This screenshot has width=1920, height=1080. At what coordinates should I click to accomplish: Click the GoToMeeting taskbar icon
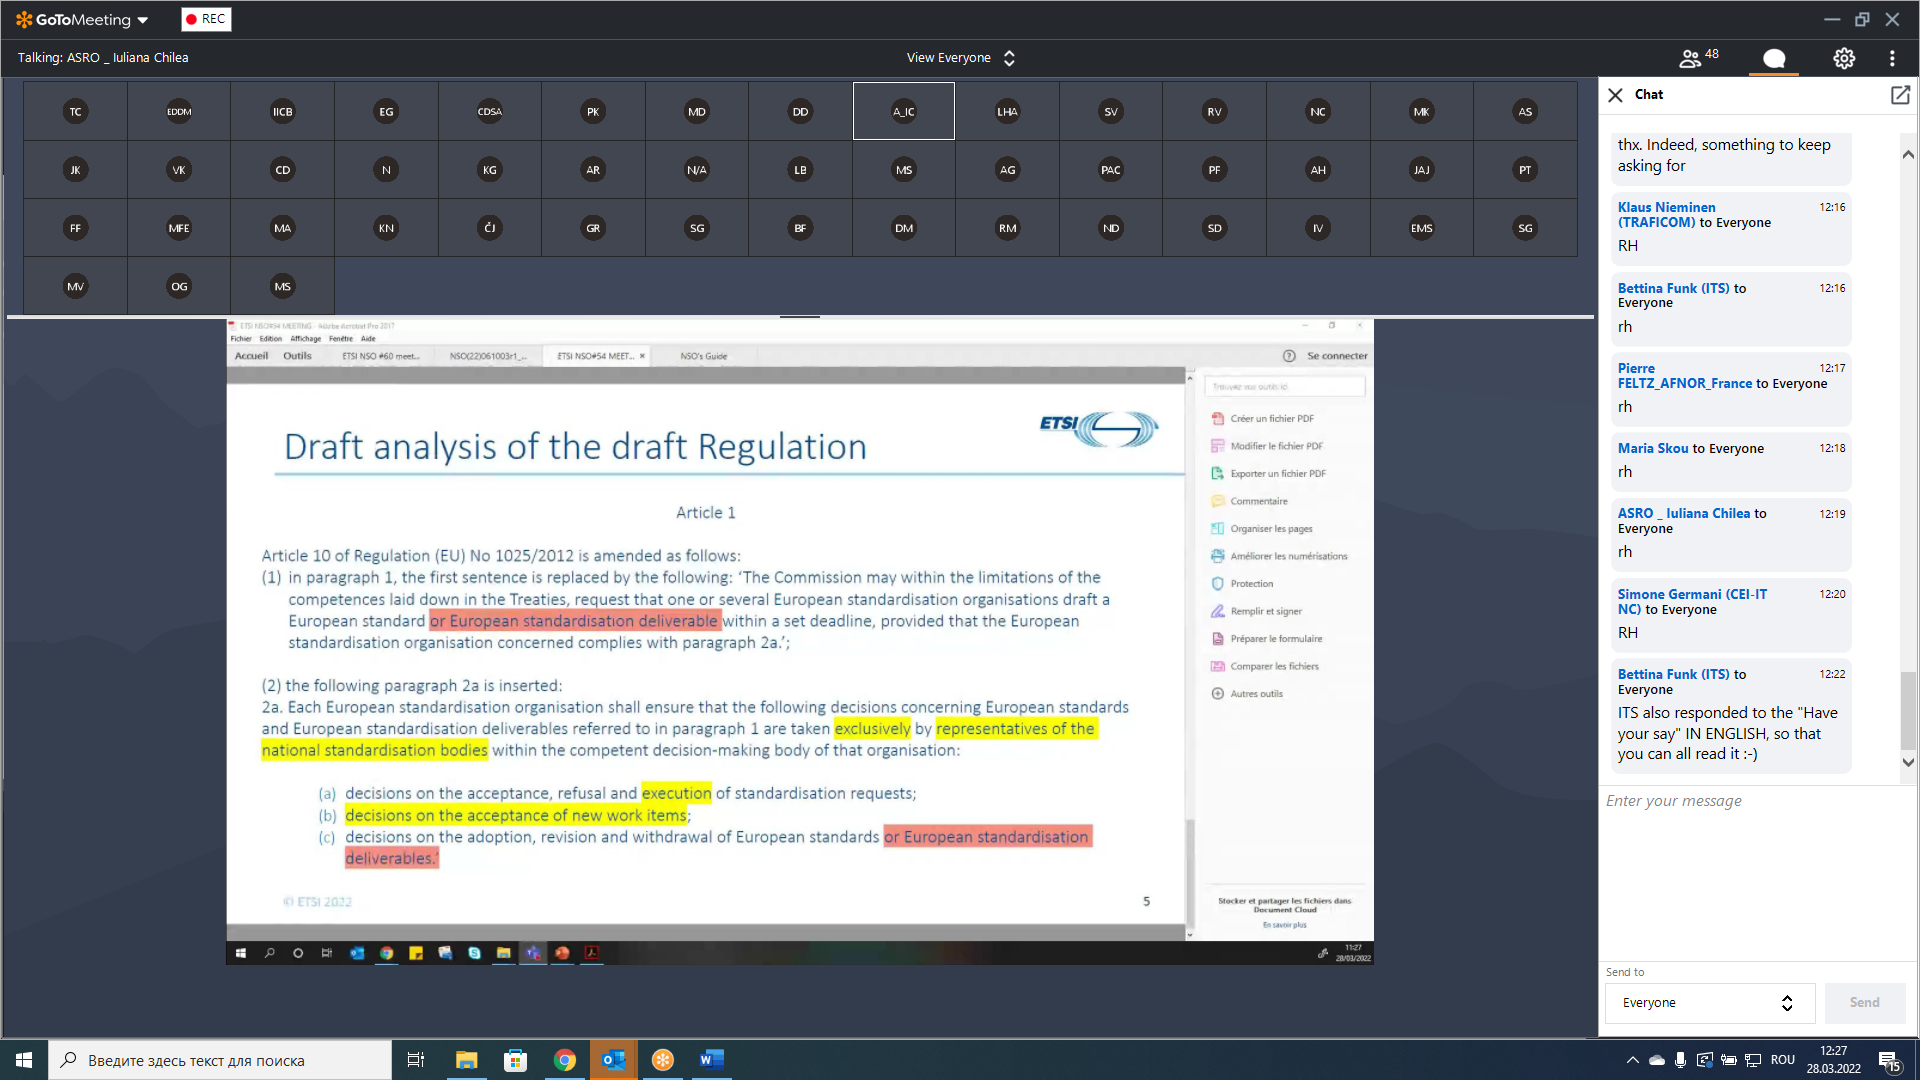point(662,1060)
